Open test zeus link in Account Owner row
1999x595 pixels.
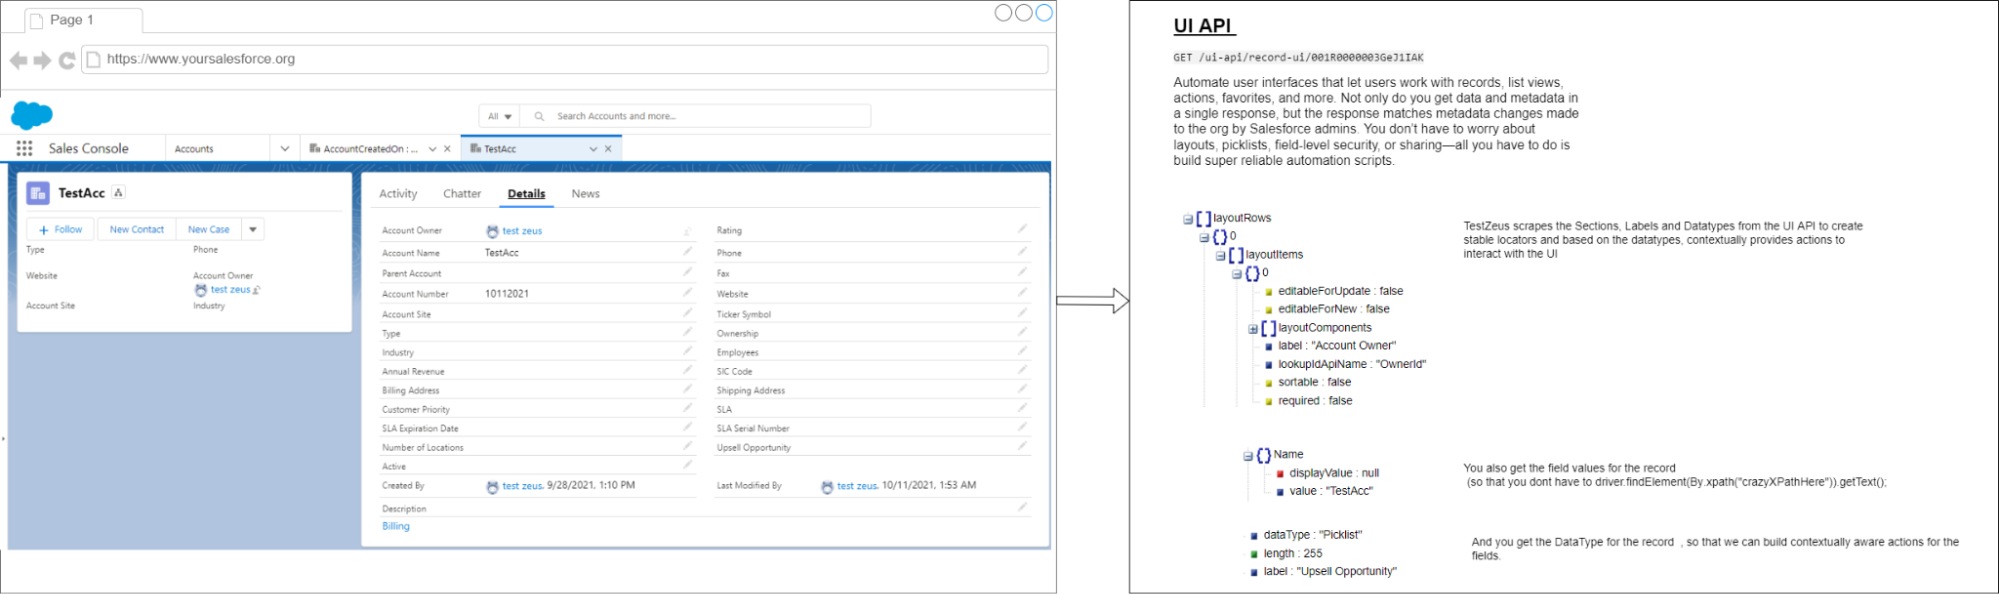pos(522,231)
